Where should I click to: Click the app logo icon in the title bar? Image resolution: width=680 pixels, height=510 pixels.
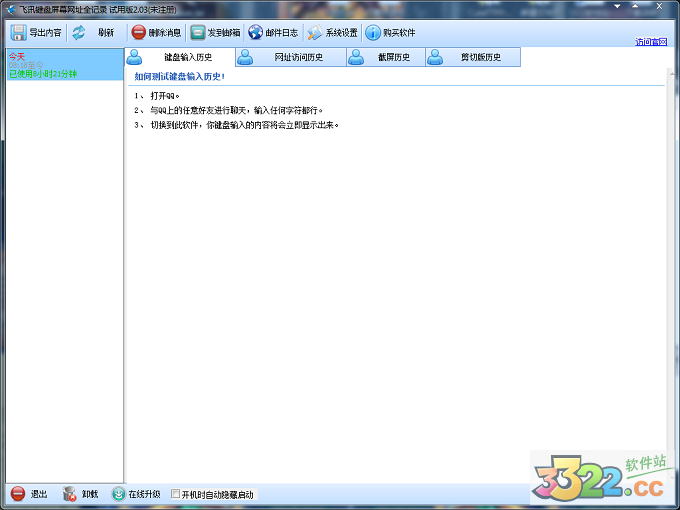tap(11, 9)
